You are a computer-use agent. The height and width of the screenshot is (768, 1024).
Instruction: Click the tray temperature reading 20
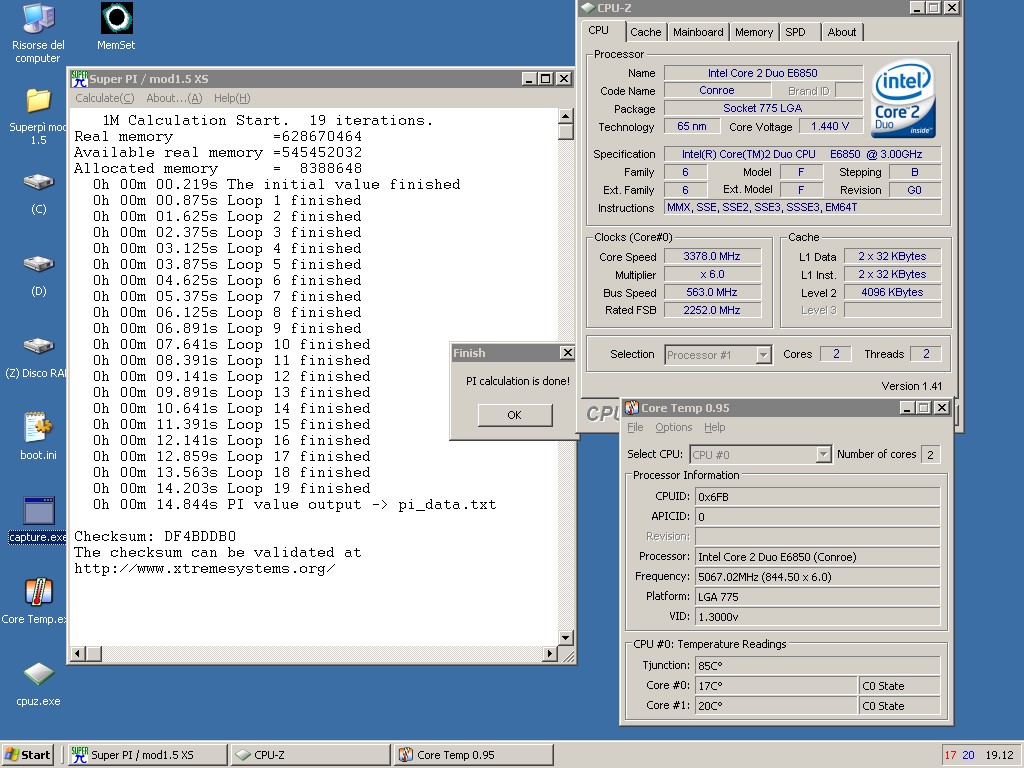pos(968,755)
